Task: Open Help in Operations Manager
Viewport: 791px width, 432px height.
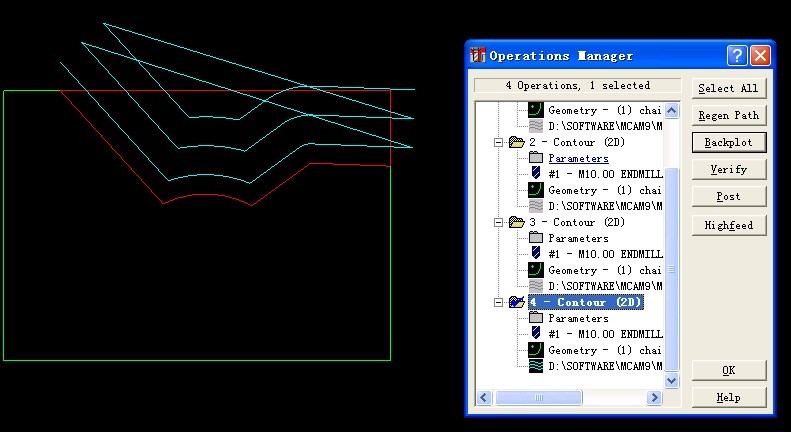Action: (728, 398)
